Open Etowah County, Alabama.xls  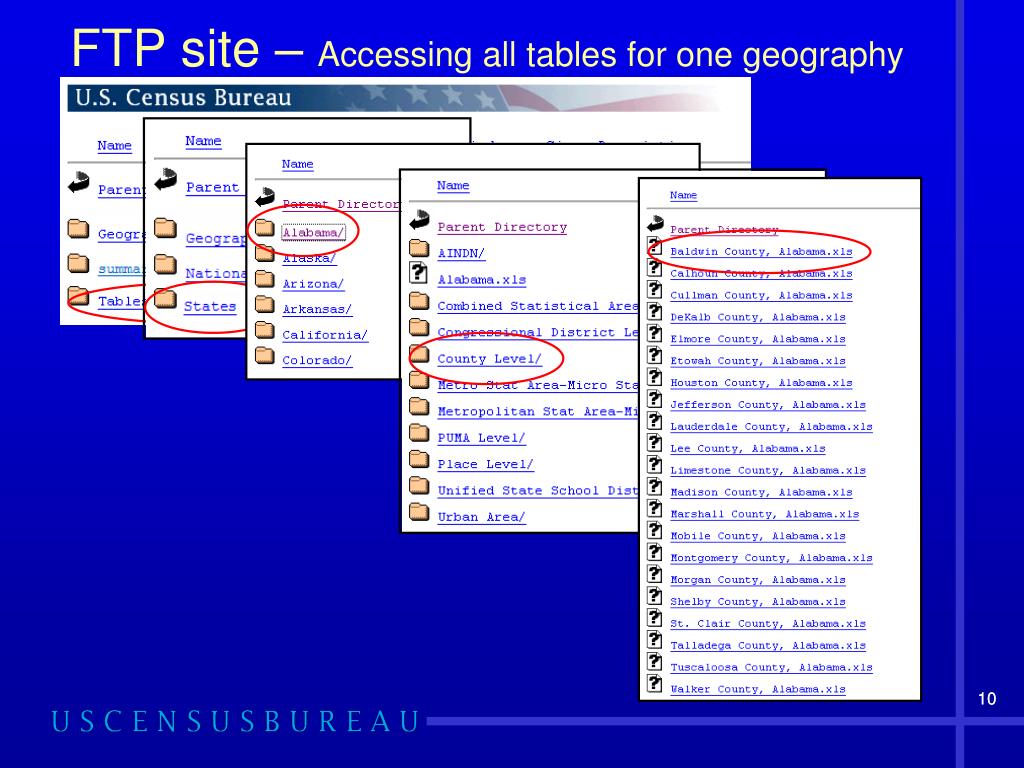point(758,361)
